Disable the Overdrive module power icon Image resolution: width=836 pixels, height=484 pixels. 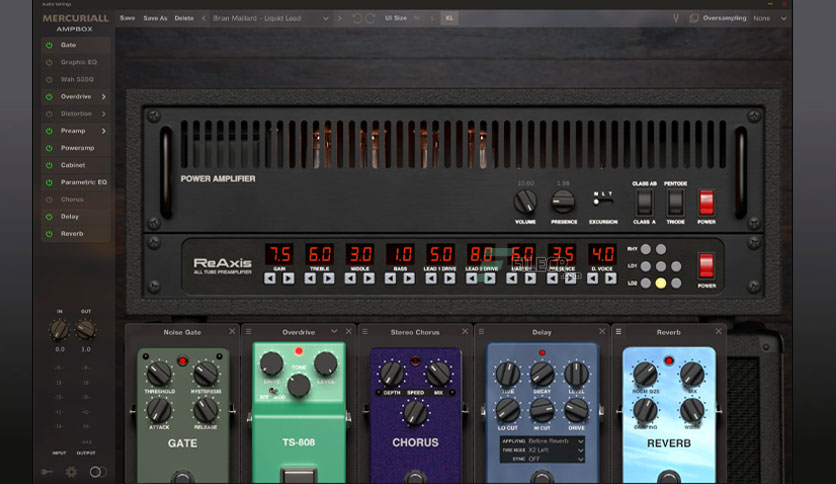click(x=49, y=96)
